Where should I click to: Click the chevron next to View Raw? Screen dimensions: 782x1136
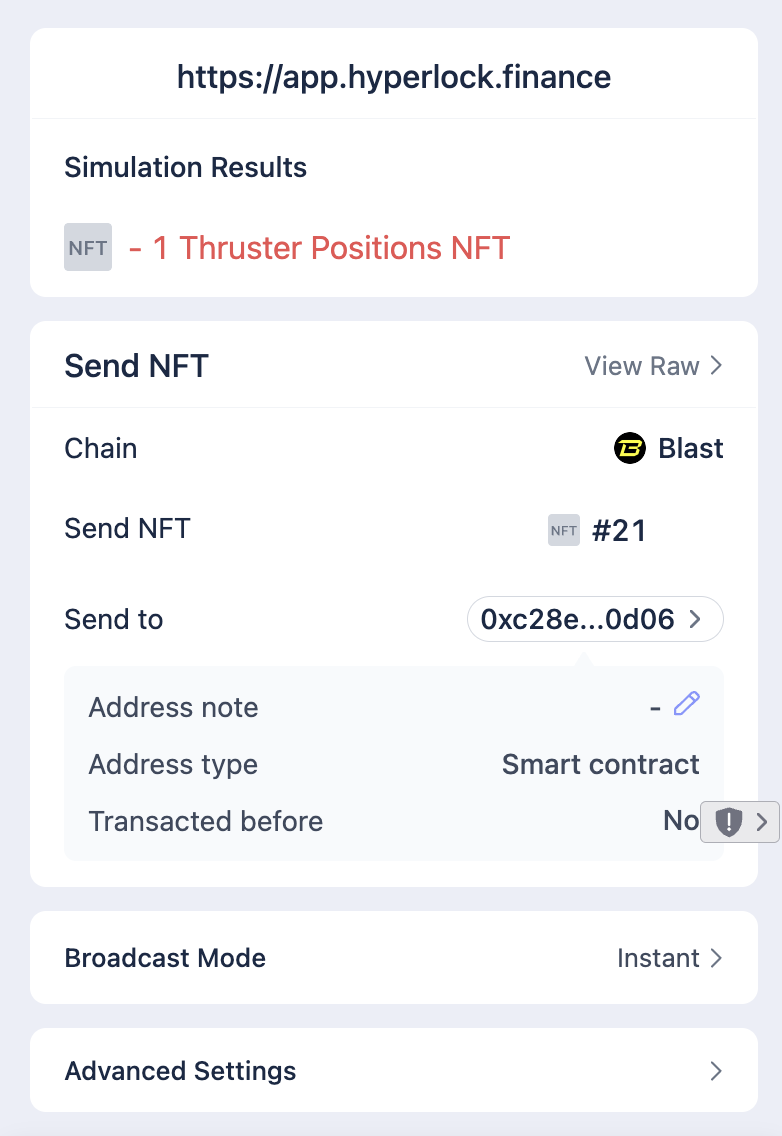tap(716, 366)
